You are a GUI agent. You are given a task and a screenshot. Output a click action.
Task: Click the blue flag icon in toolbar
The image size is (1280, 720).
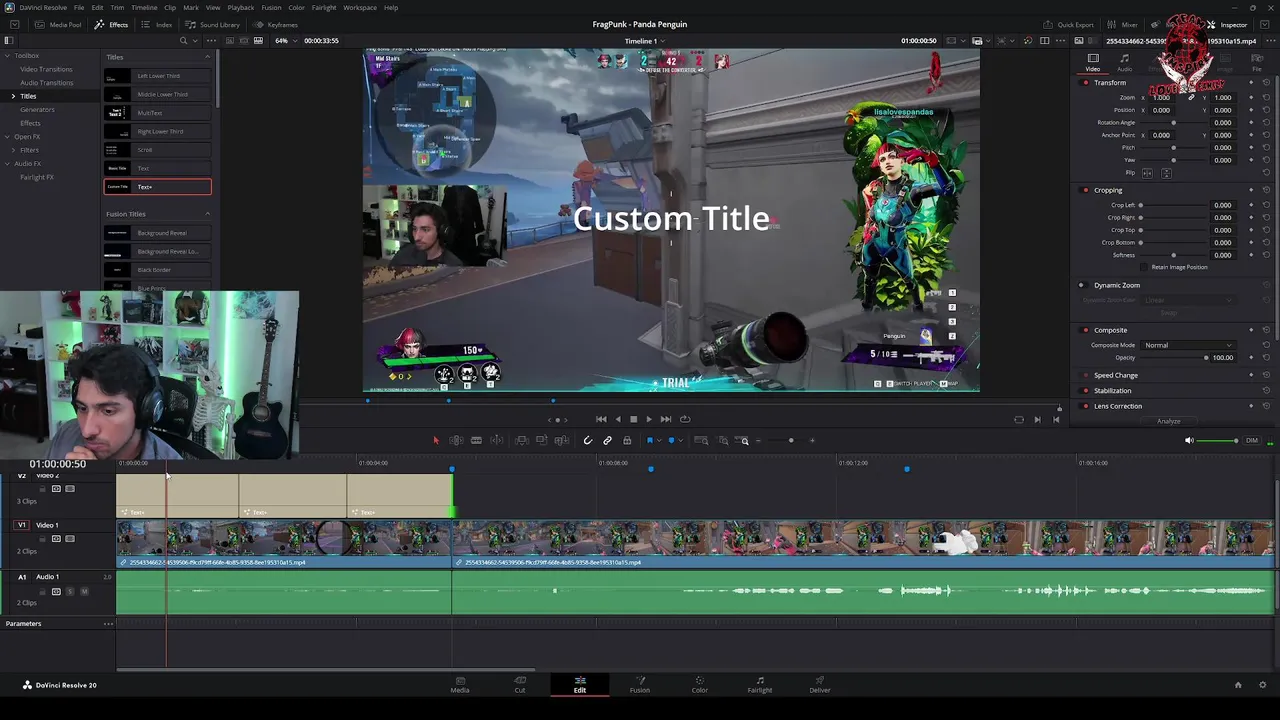pos(650,440)
